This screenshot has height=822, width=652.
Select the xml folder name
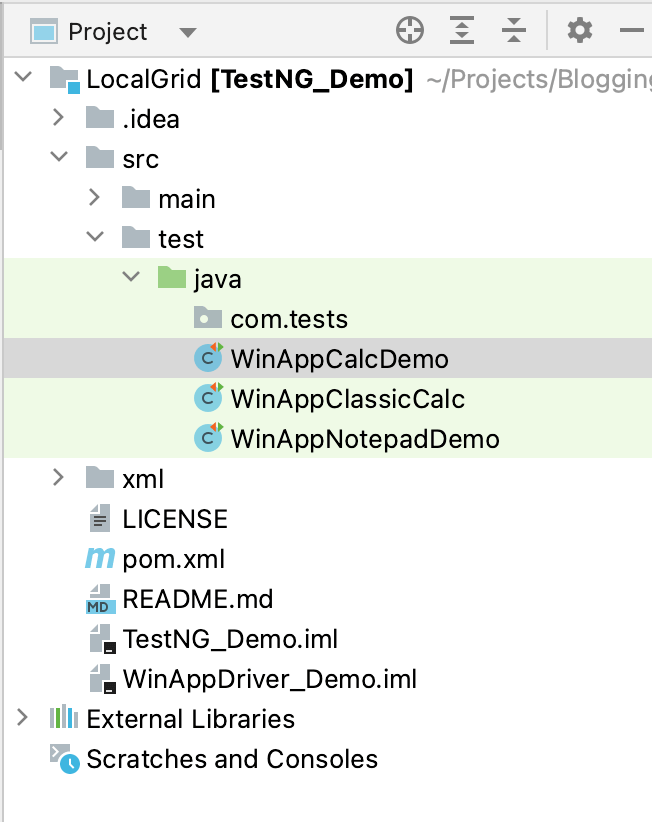[x=143, y=479]
